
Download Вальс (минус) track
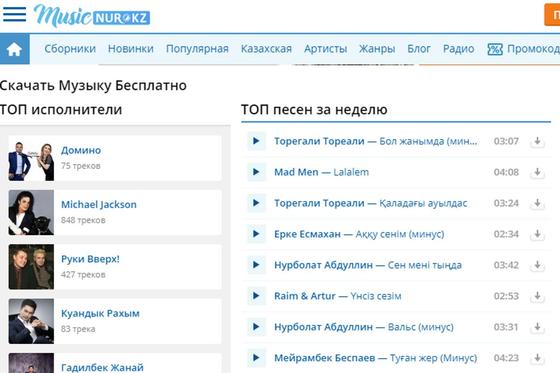tap(537, 327)
